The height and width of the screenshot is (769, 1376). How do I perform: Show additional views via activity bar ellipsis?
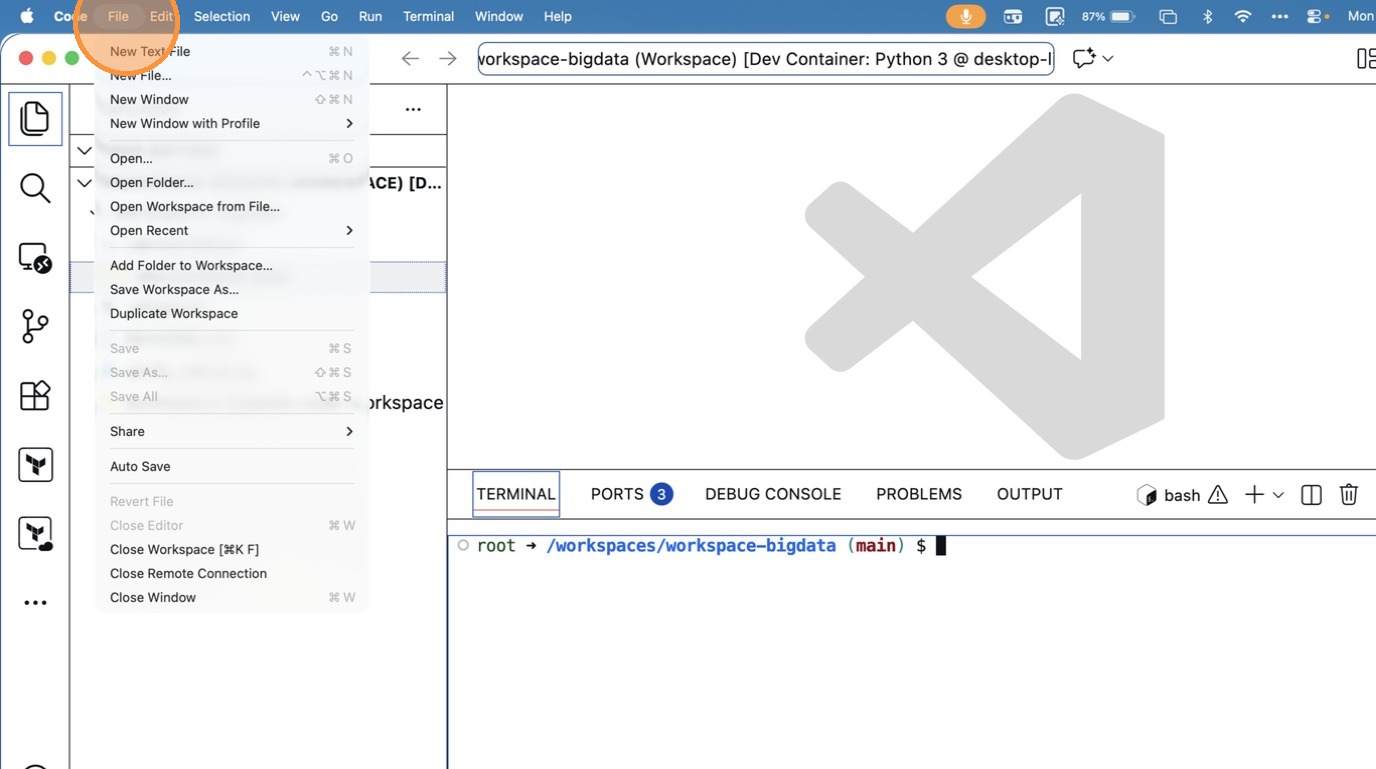35,603
